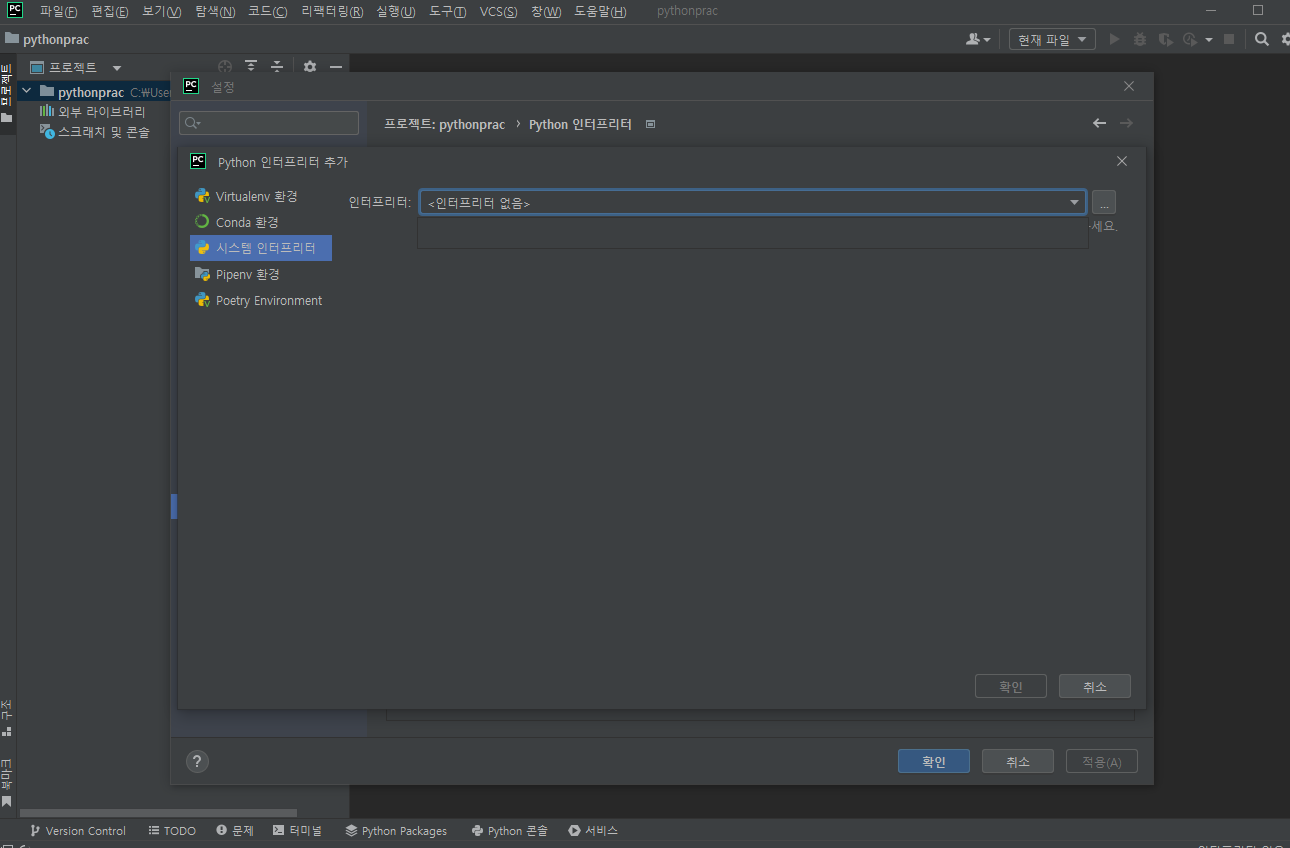Open the 창(W) menu

(x=546, y=11)
